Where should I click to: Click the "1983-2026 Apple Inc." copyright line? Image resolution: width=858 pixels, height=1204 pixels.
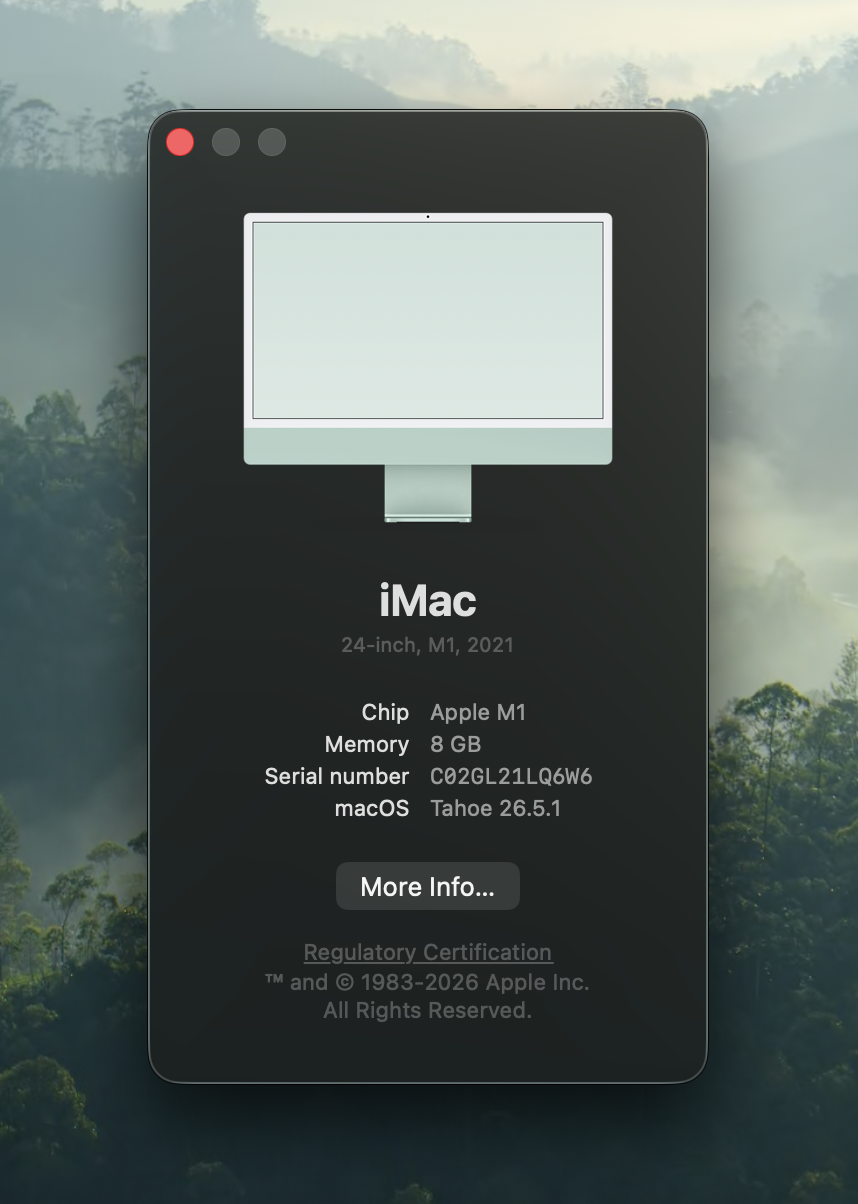(x=428, y=982)
